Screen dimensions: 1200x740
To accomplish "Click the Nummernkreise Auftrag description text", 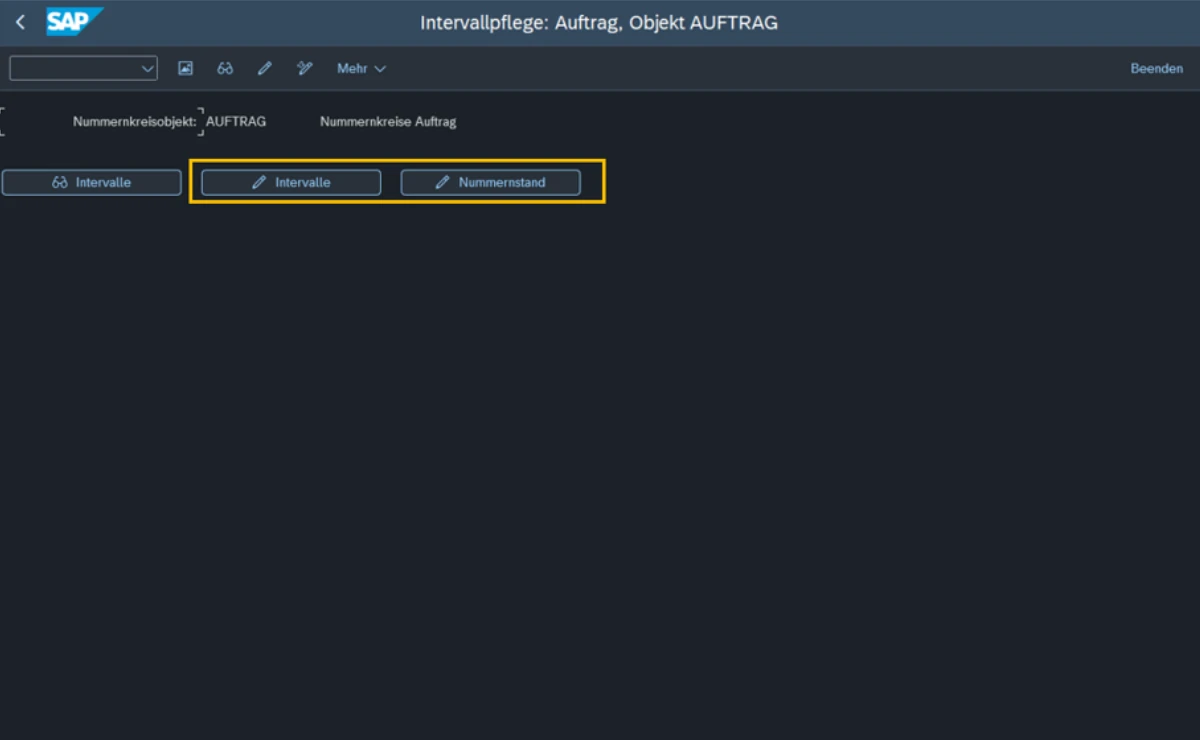I will [x=388, y=121].
